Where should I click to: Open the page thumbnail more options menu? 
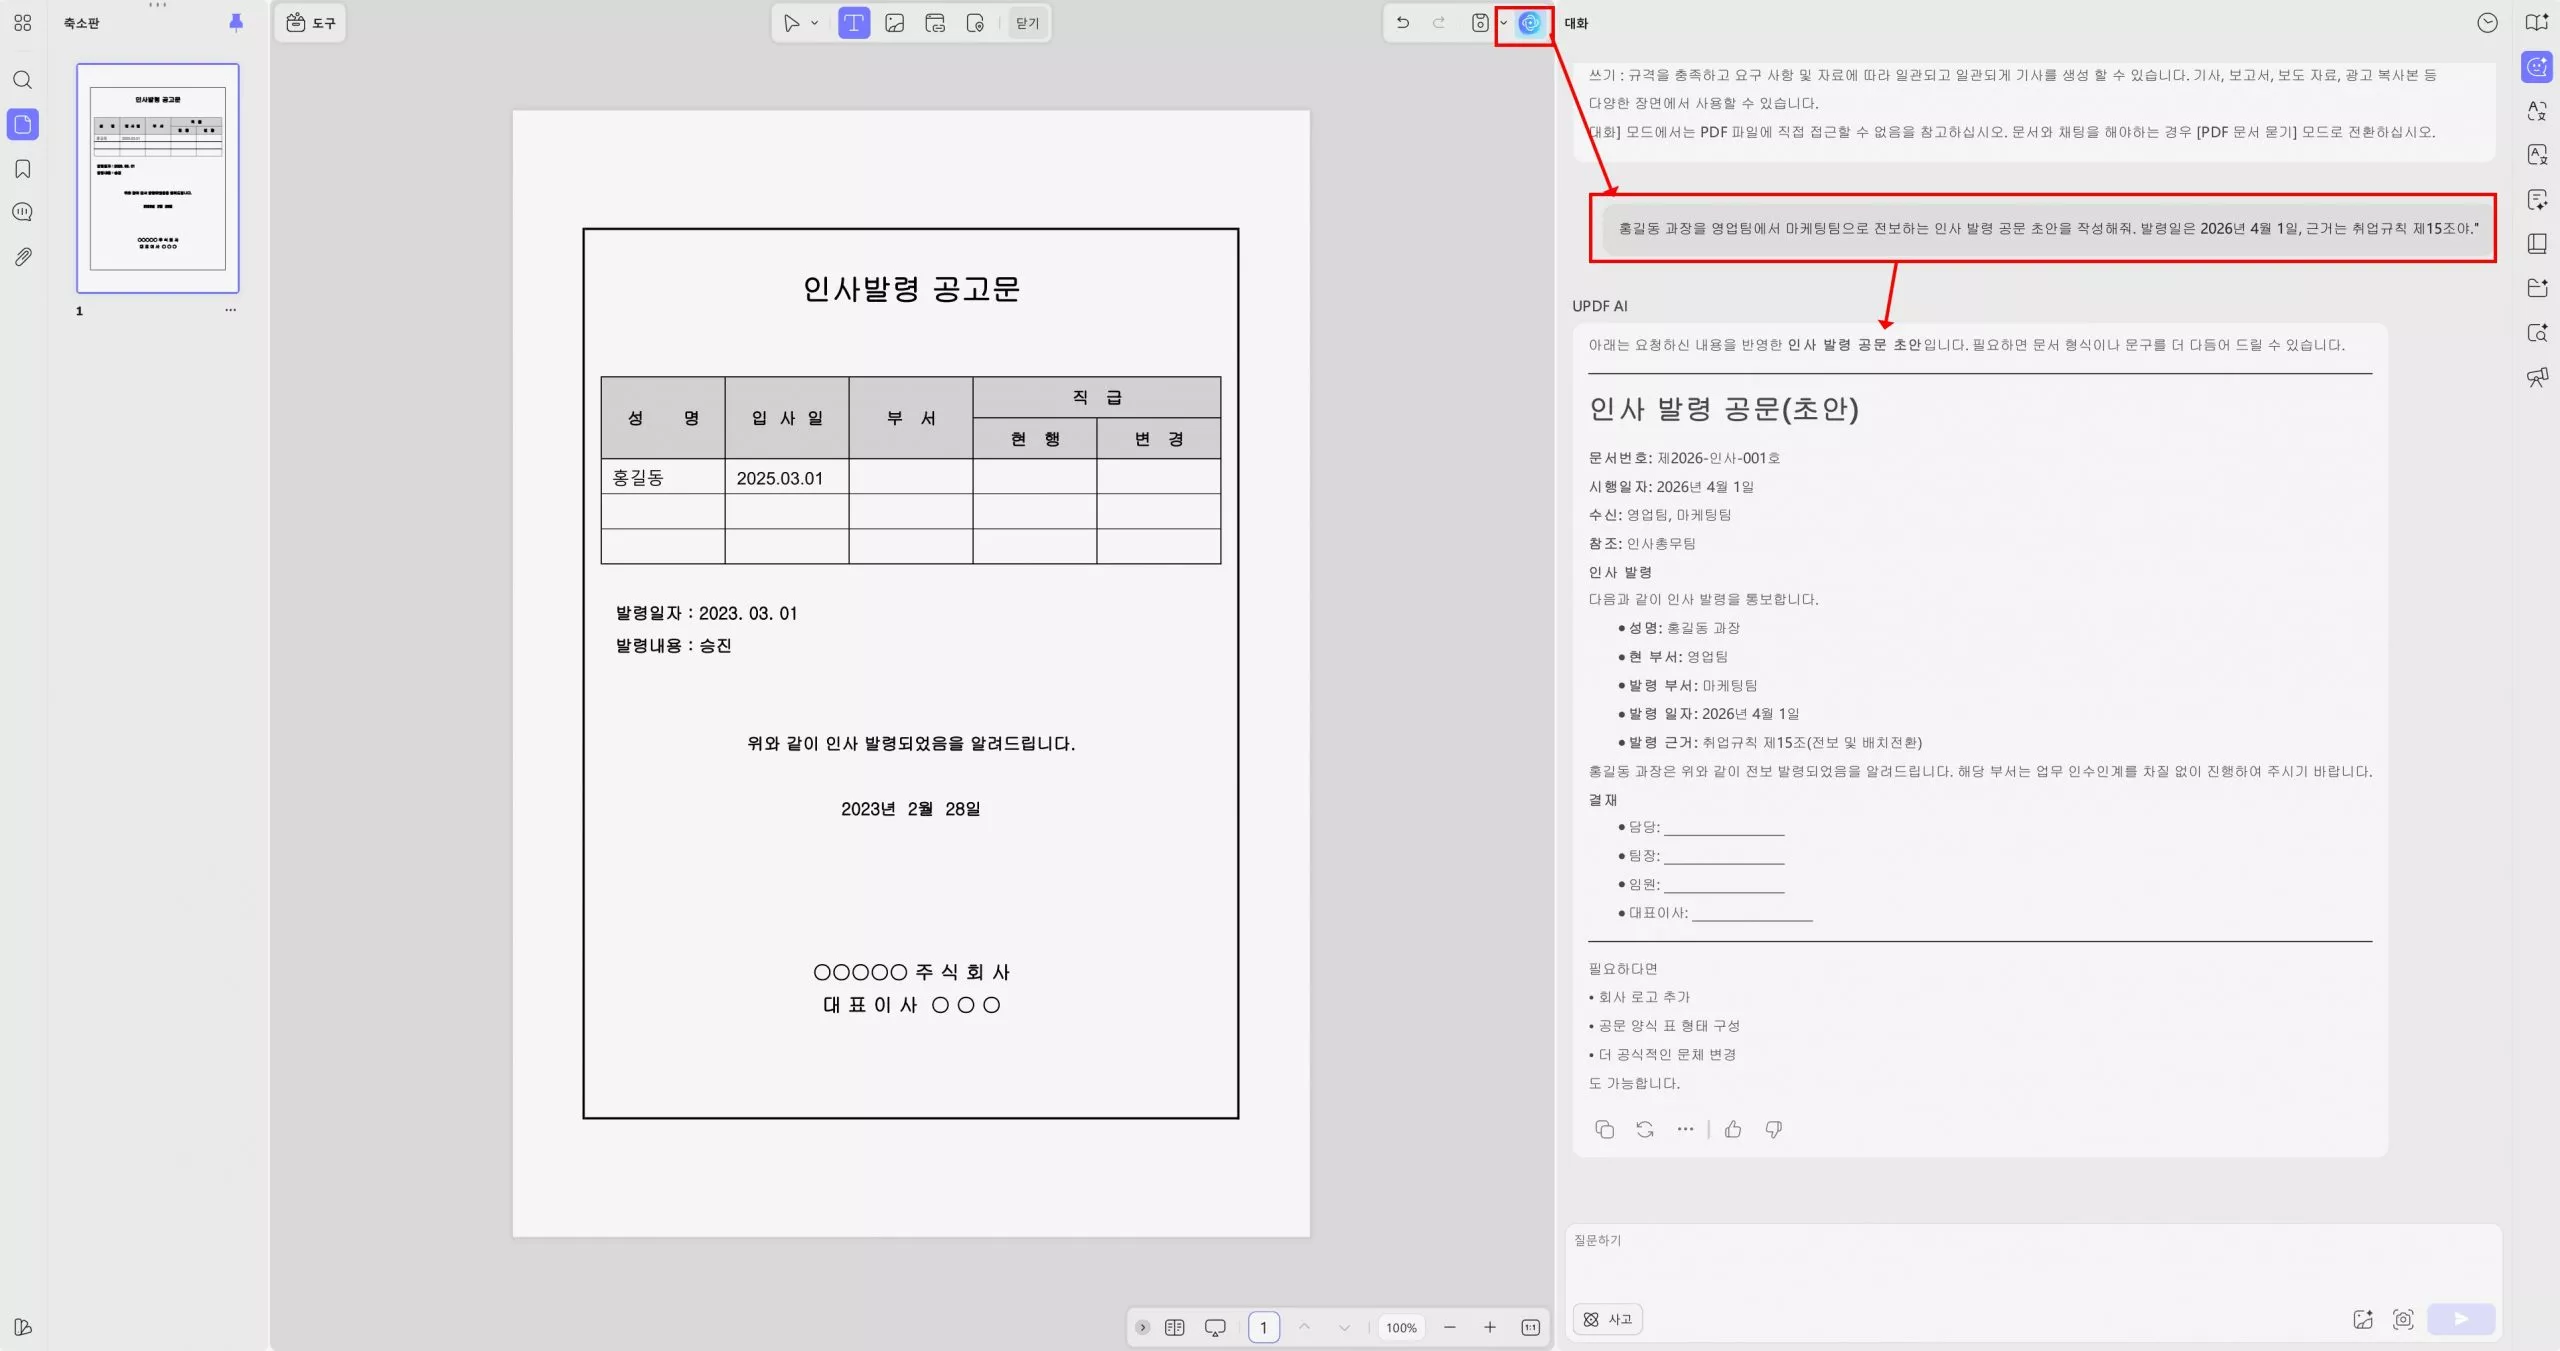pos(229,310)
